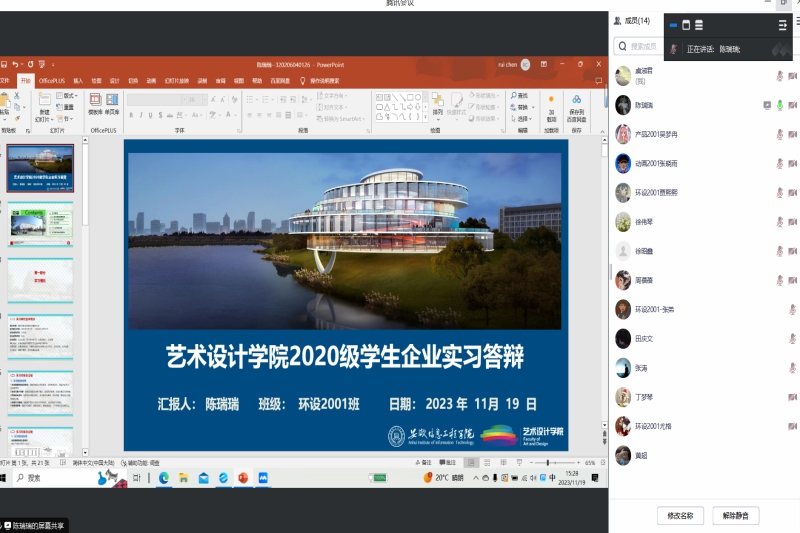Click the 修改名称 button

(x=675, y=516)
